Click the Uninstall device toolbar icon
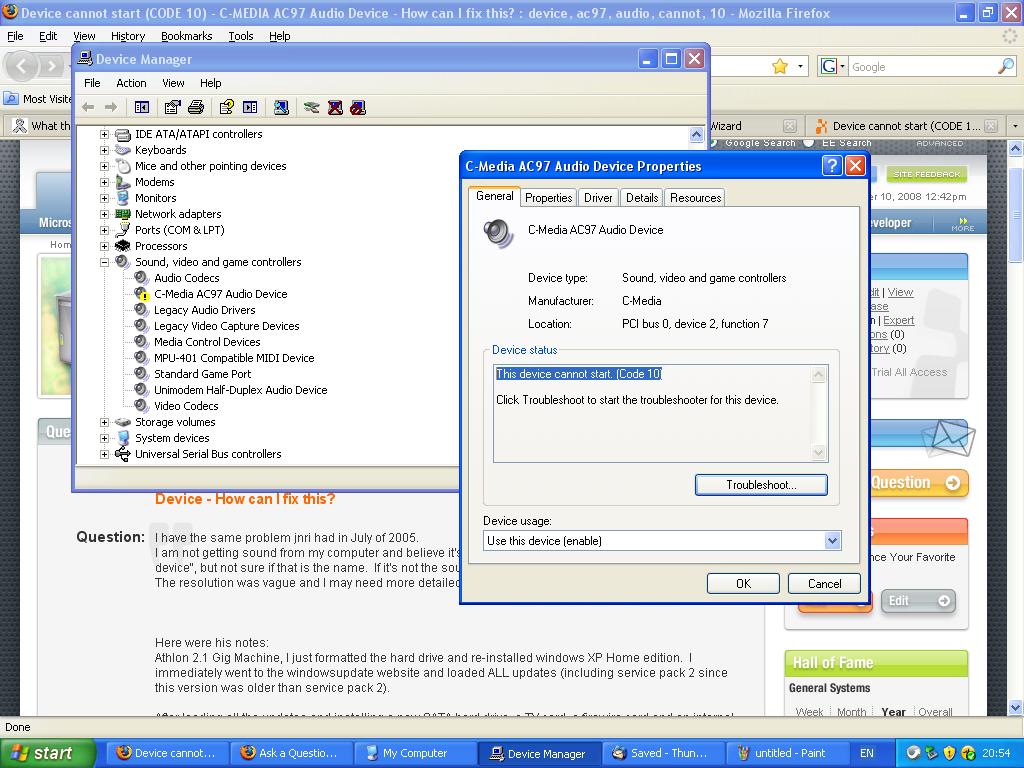 pyautogui.click(x=335, y=107)
